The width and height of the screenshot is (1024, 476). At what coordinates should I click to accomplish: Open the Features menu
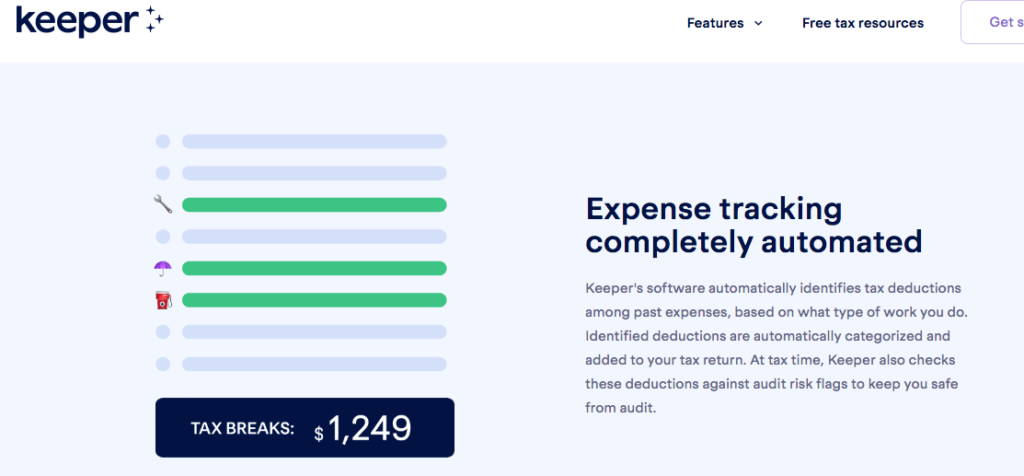coord(724,24)
